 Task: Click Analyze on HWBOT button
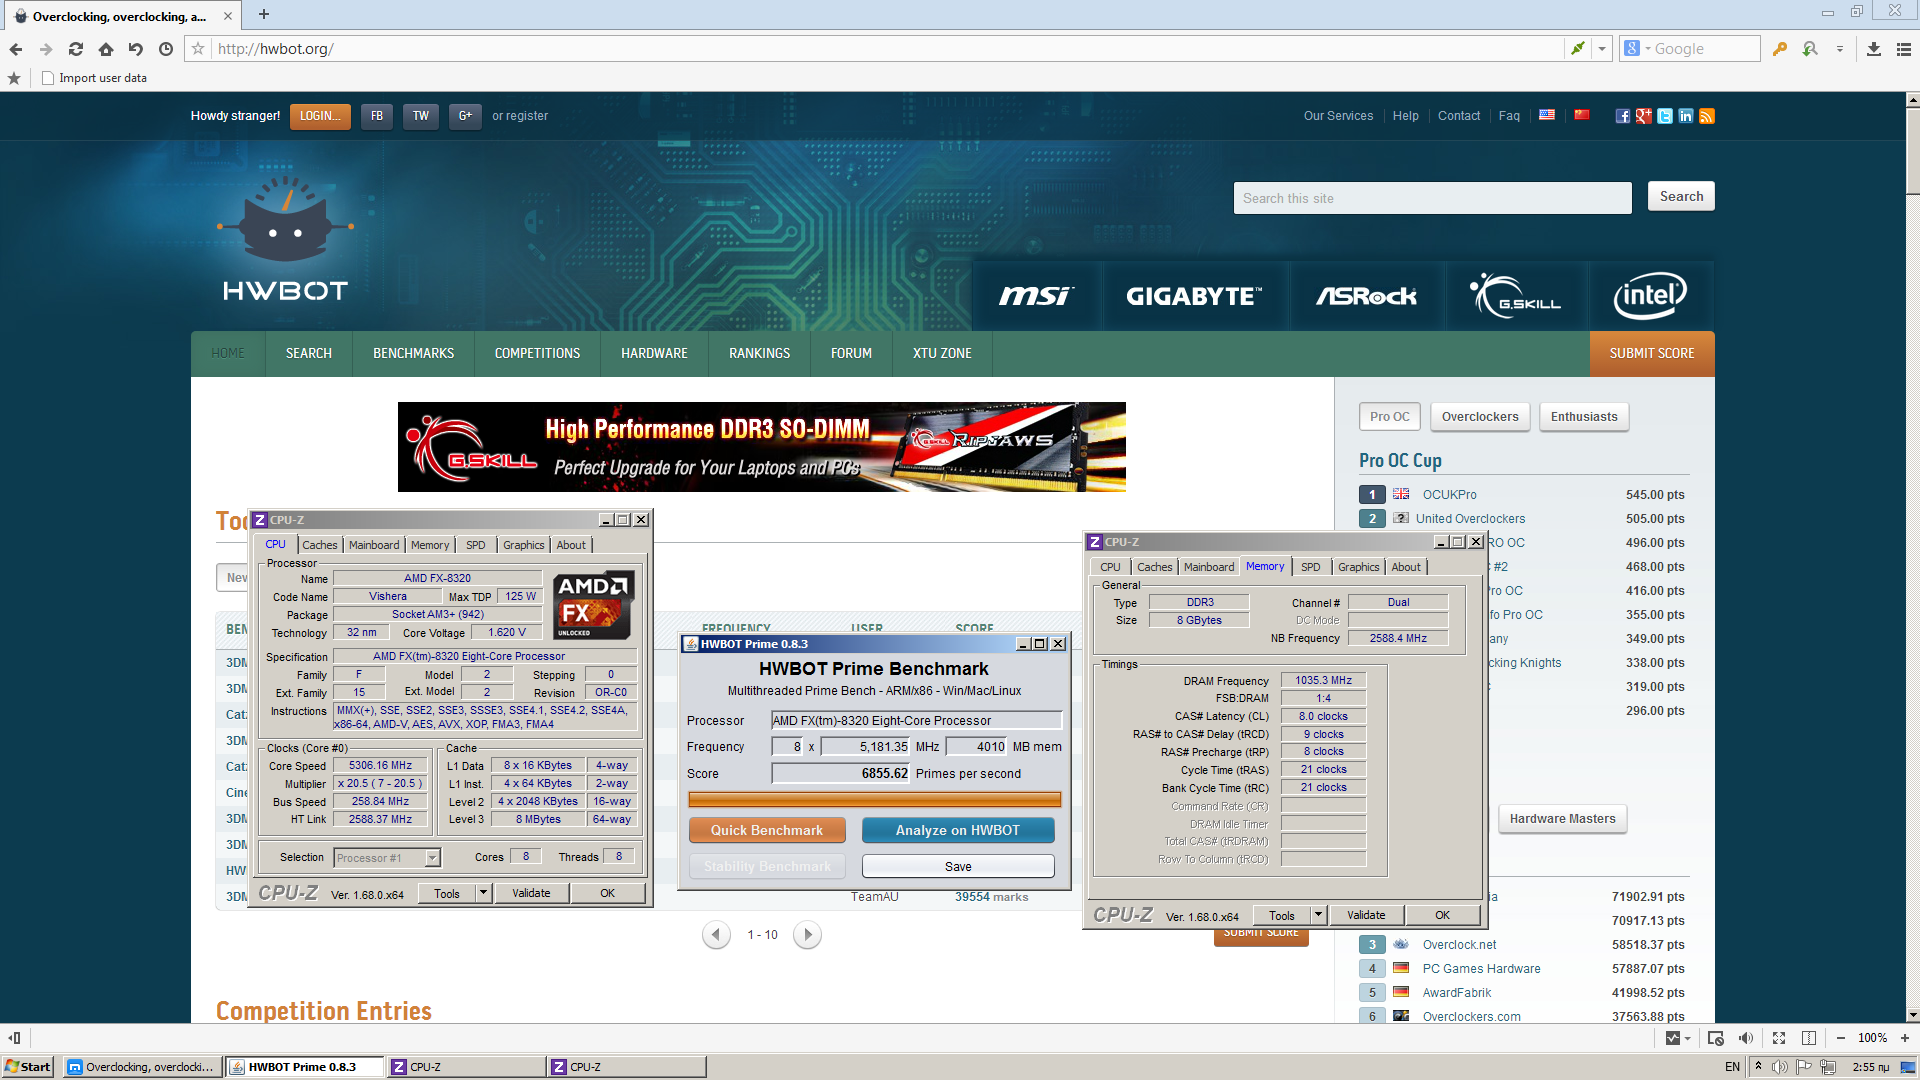pos(958,831)
